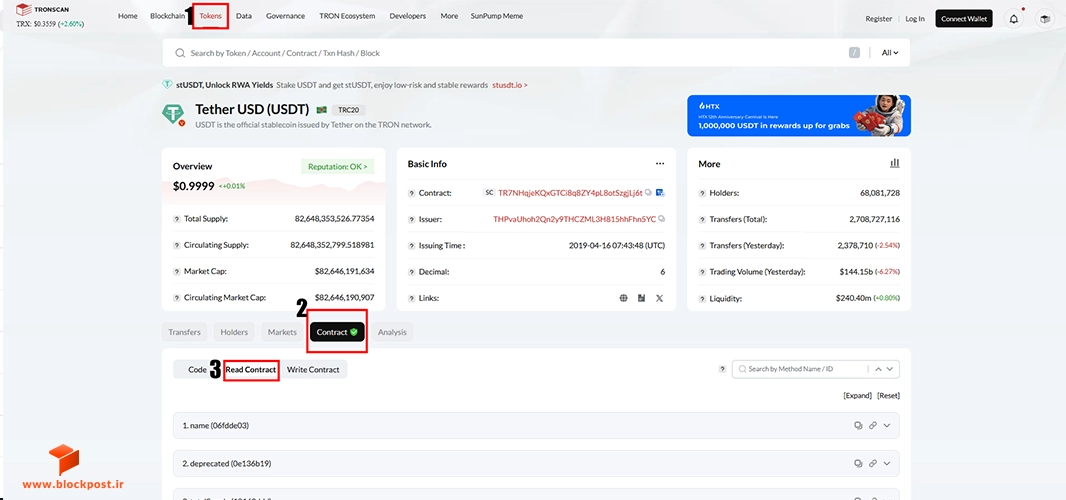The image size is (1066, 500).
Task: Click the up arrow in method search
Action: pyautogui.click(x=878, y=369)
